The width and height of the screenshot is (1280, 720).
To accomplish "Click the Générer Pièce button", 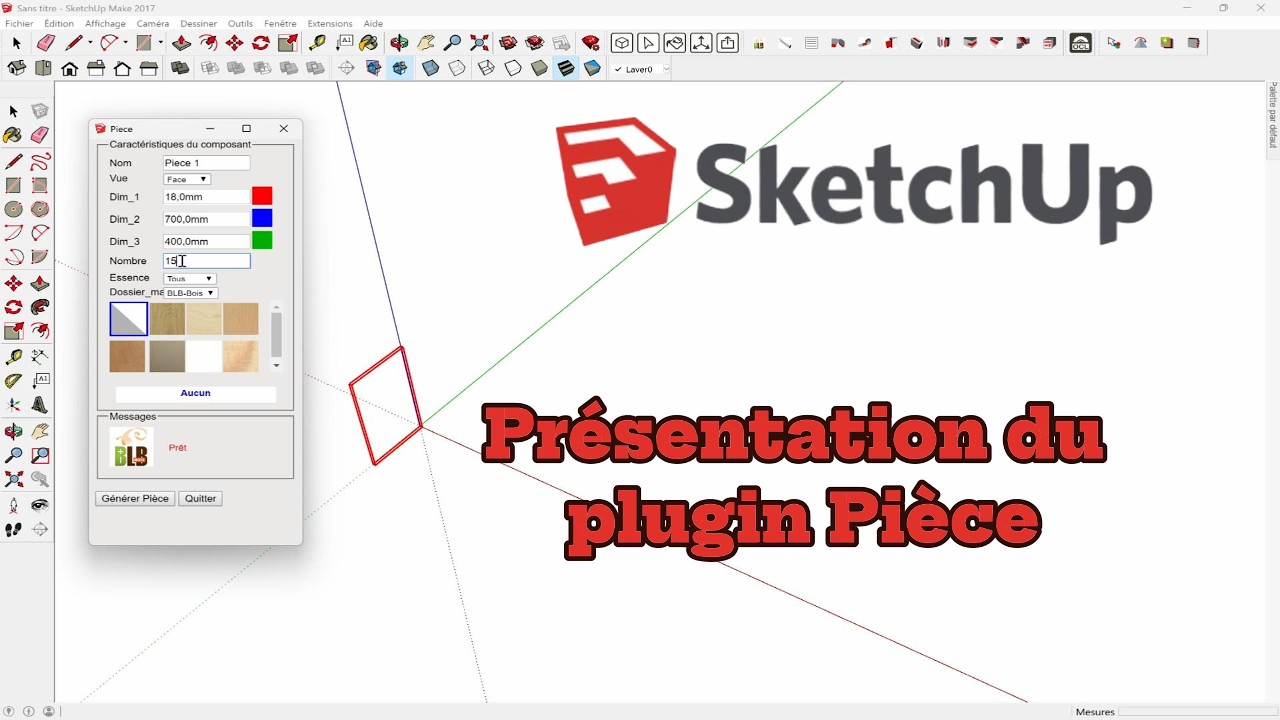I will click(135, 498).
